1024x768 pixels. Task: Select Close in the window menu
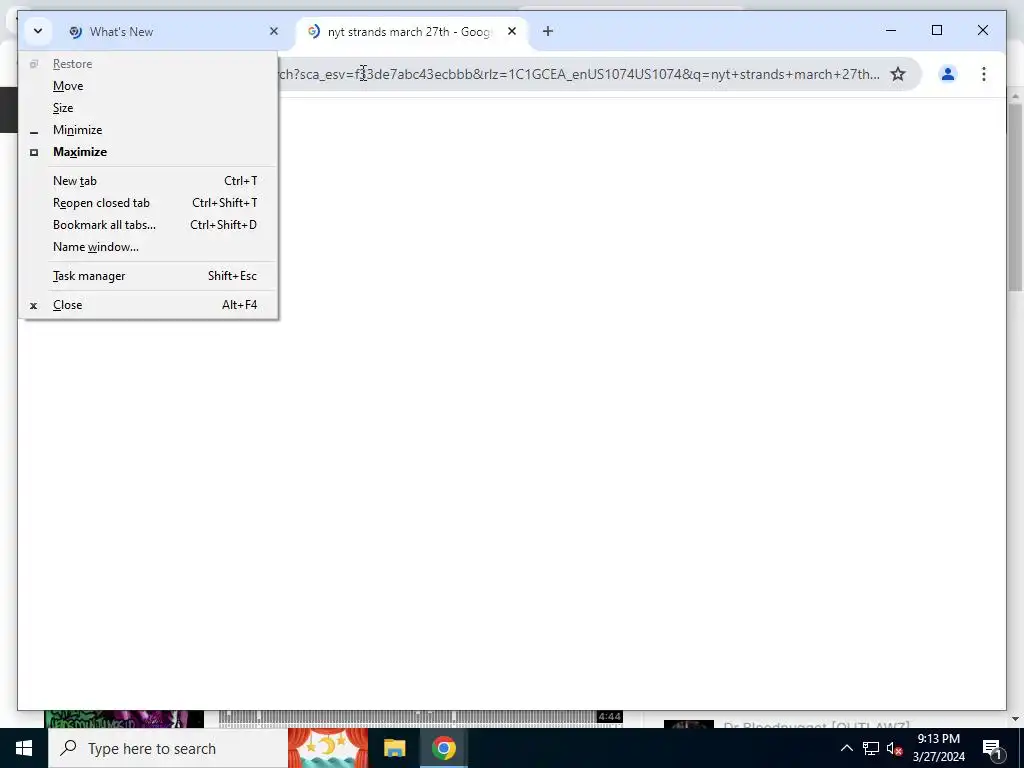point(149,304)
